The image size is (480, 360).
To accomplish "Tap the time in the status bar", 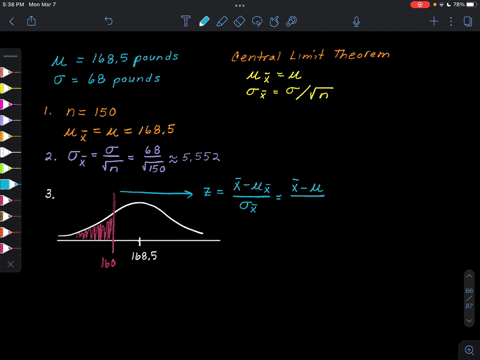I will click(x=13, y=5).
